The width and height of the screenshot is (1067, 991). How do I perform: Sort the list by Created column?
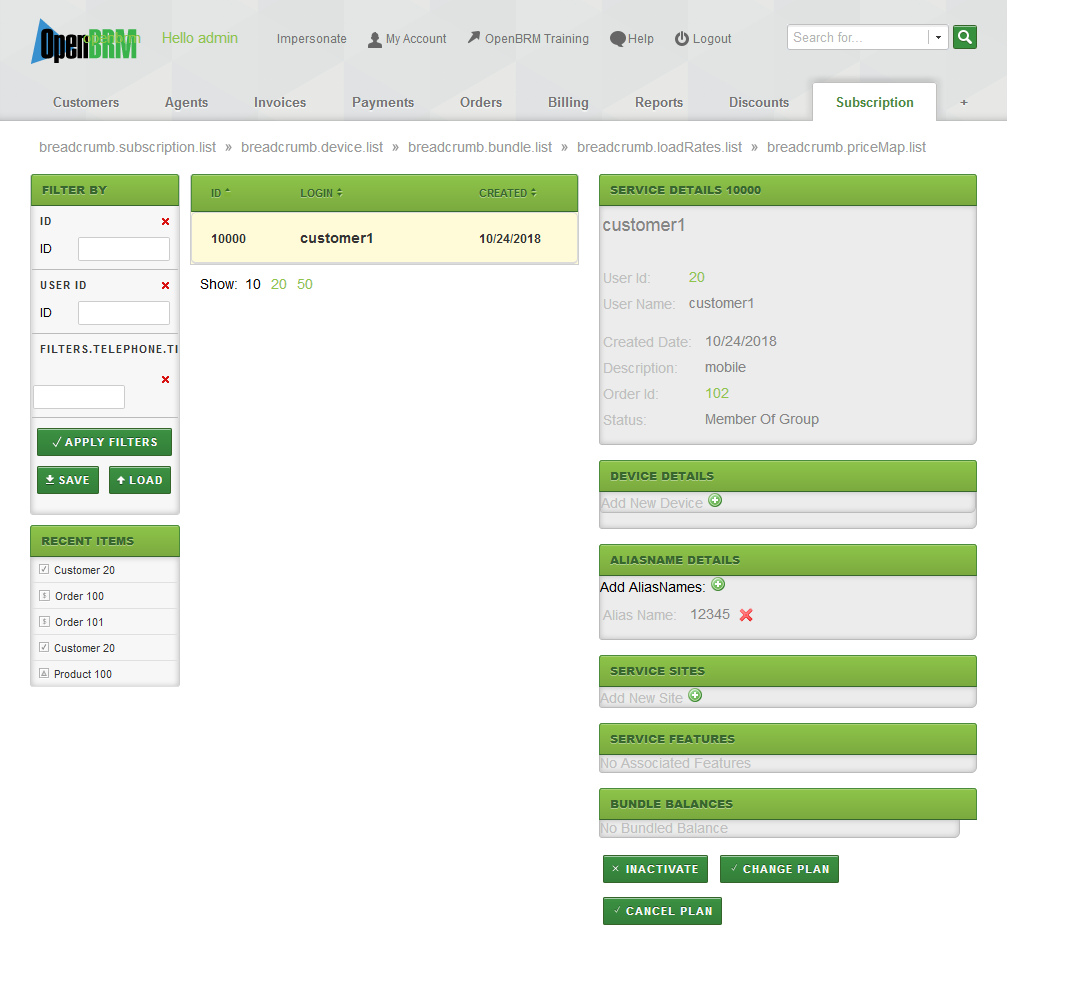(x=507, y=193)
